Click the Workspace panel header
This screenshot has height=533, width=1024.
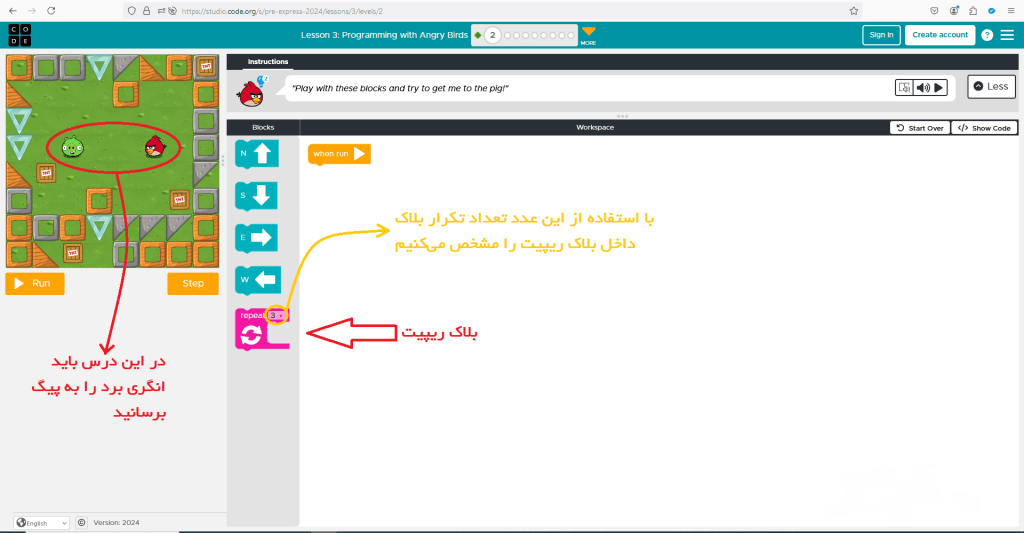tap(595, 127)
